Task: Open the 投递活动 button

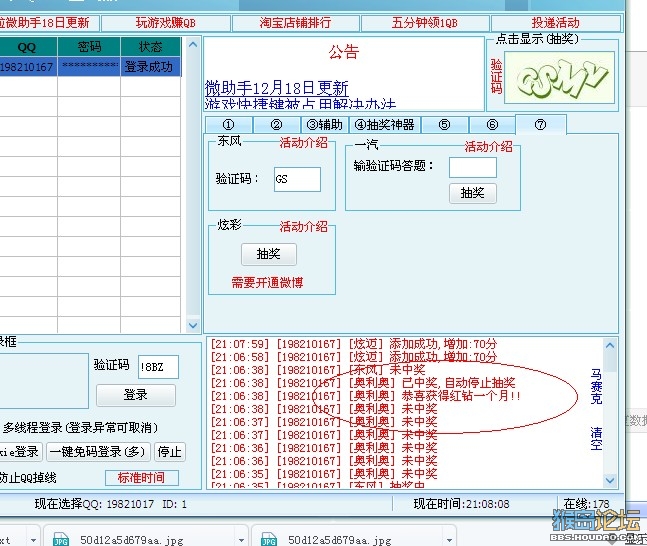Action: pos(556,23)
